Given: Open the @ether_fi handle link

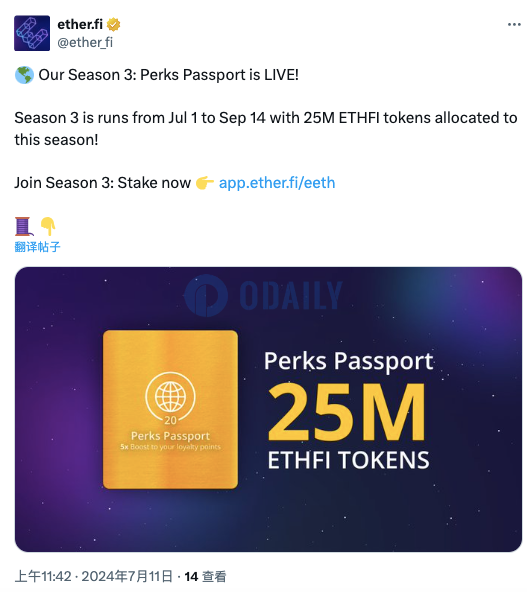Looking at the screenshot, I should (85, 42).
